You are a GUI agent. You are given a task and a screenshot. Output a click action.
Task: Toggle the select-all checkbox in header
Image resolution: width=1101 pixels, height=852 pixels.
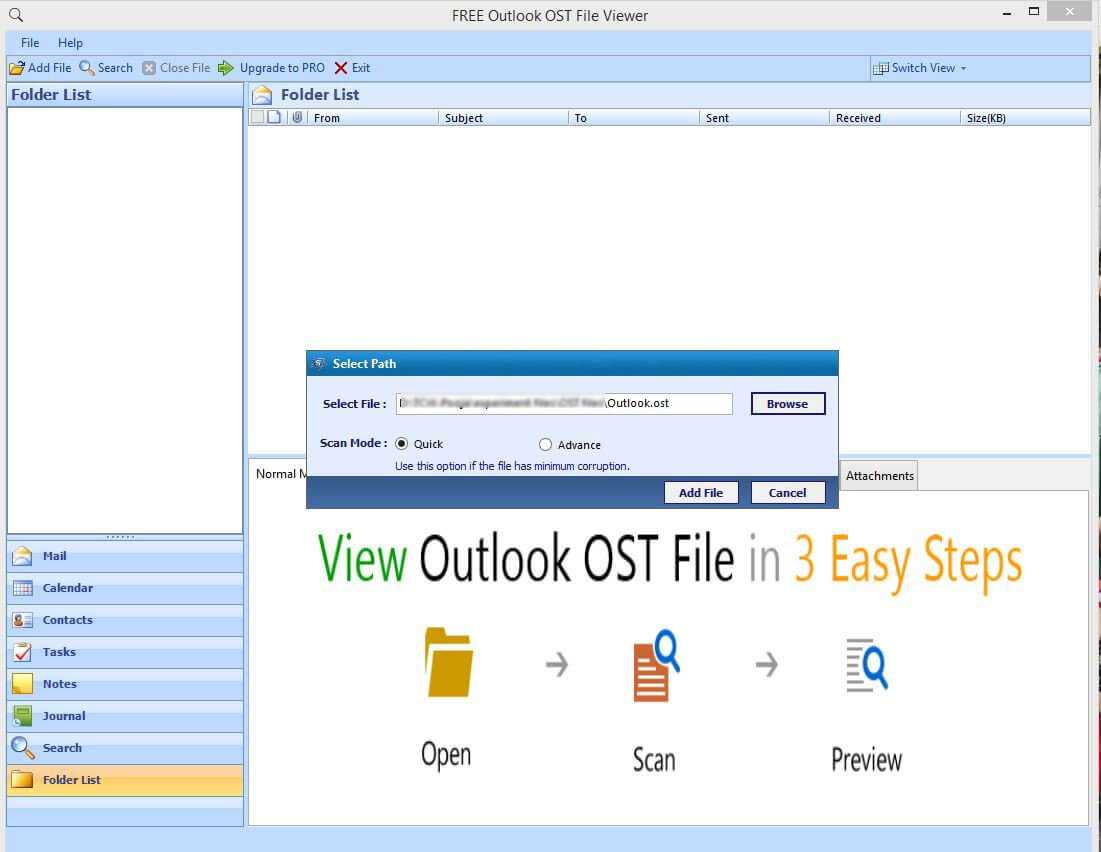[x=258, y=117]
